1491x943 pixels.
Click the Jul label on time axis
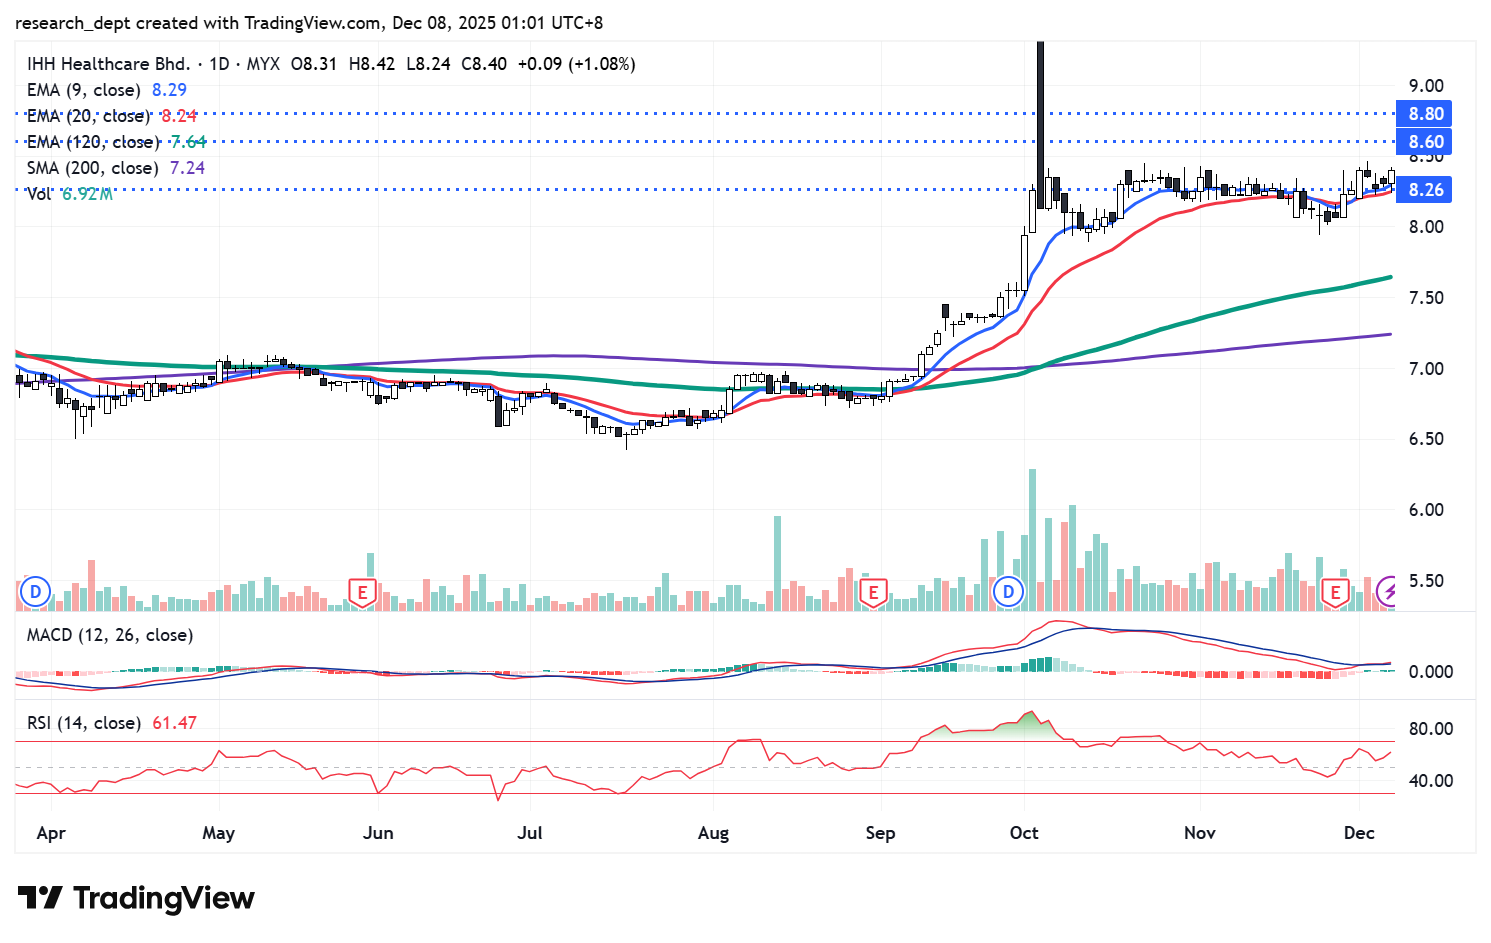(530, 833)
